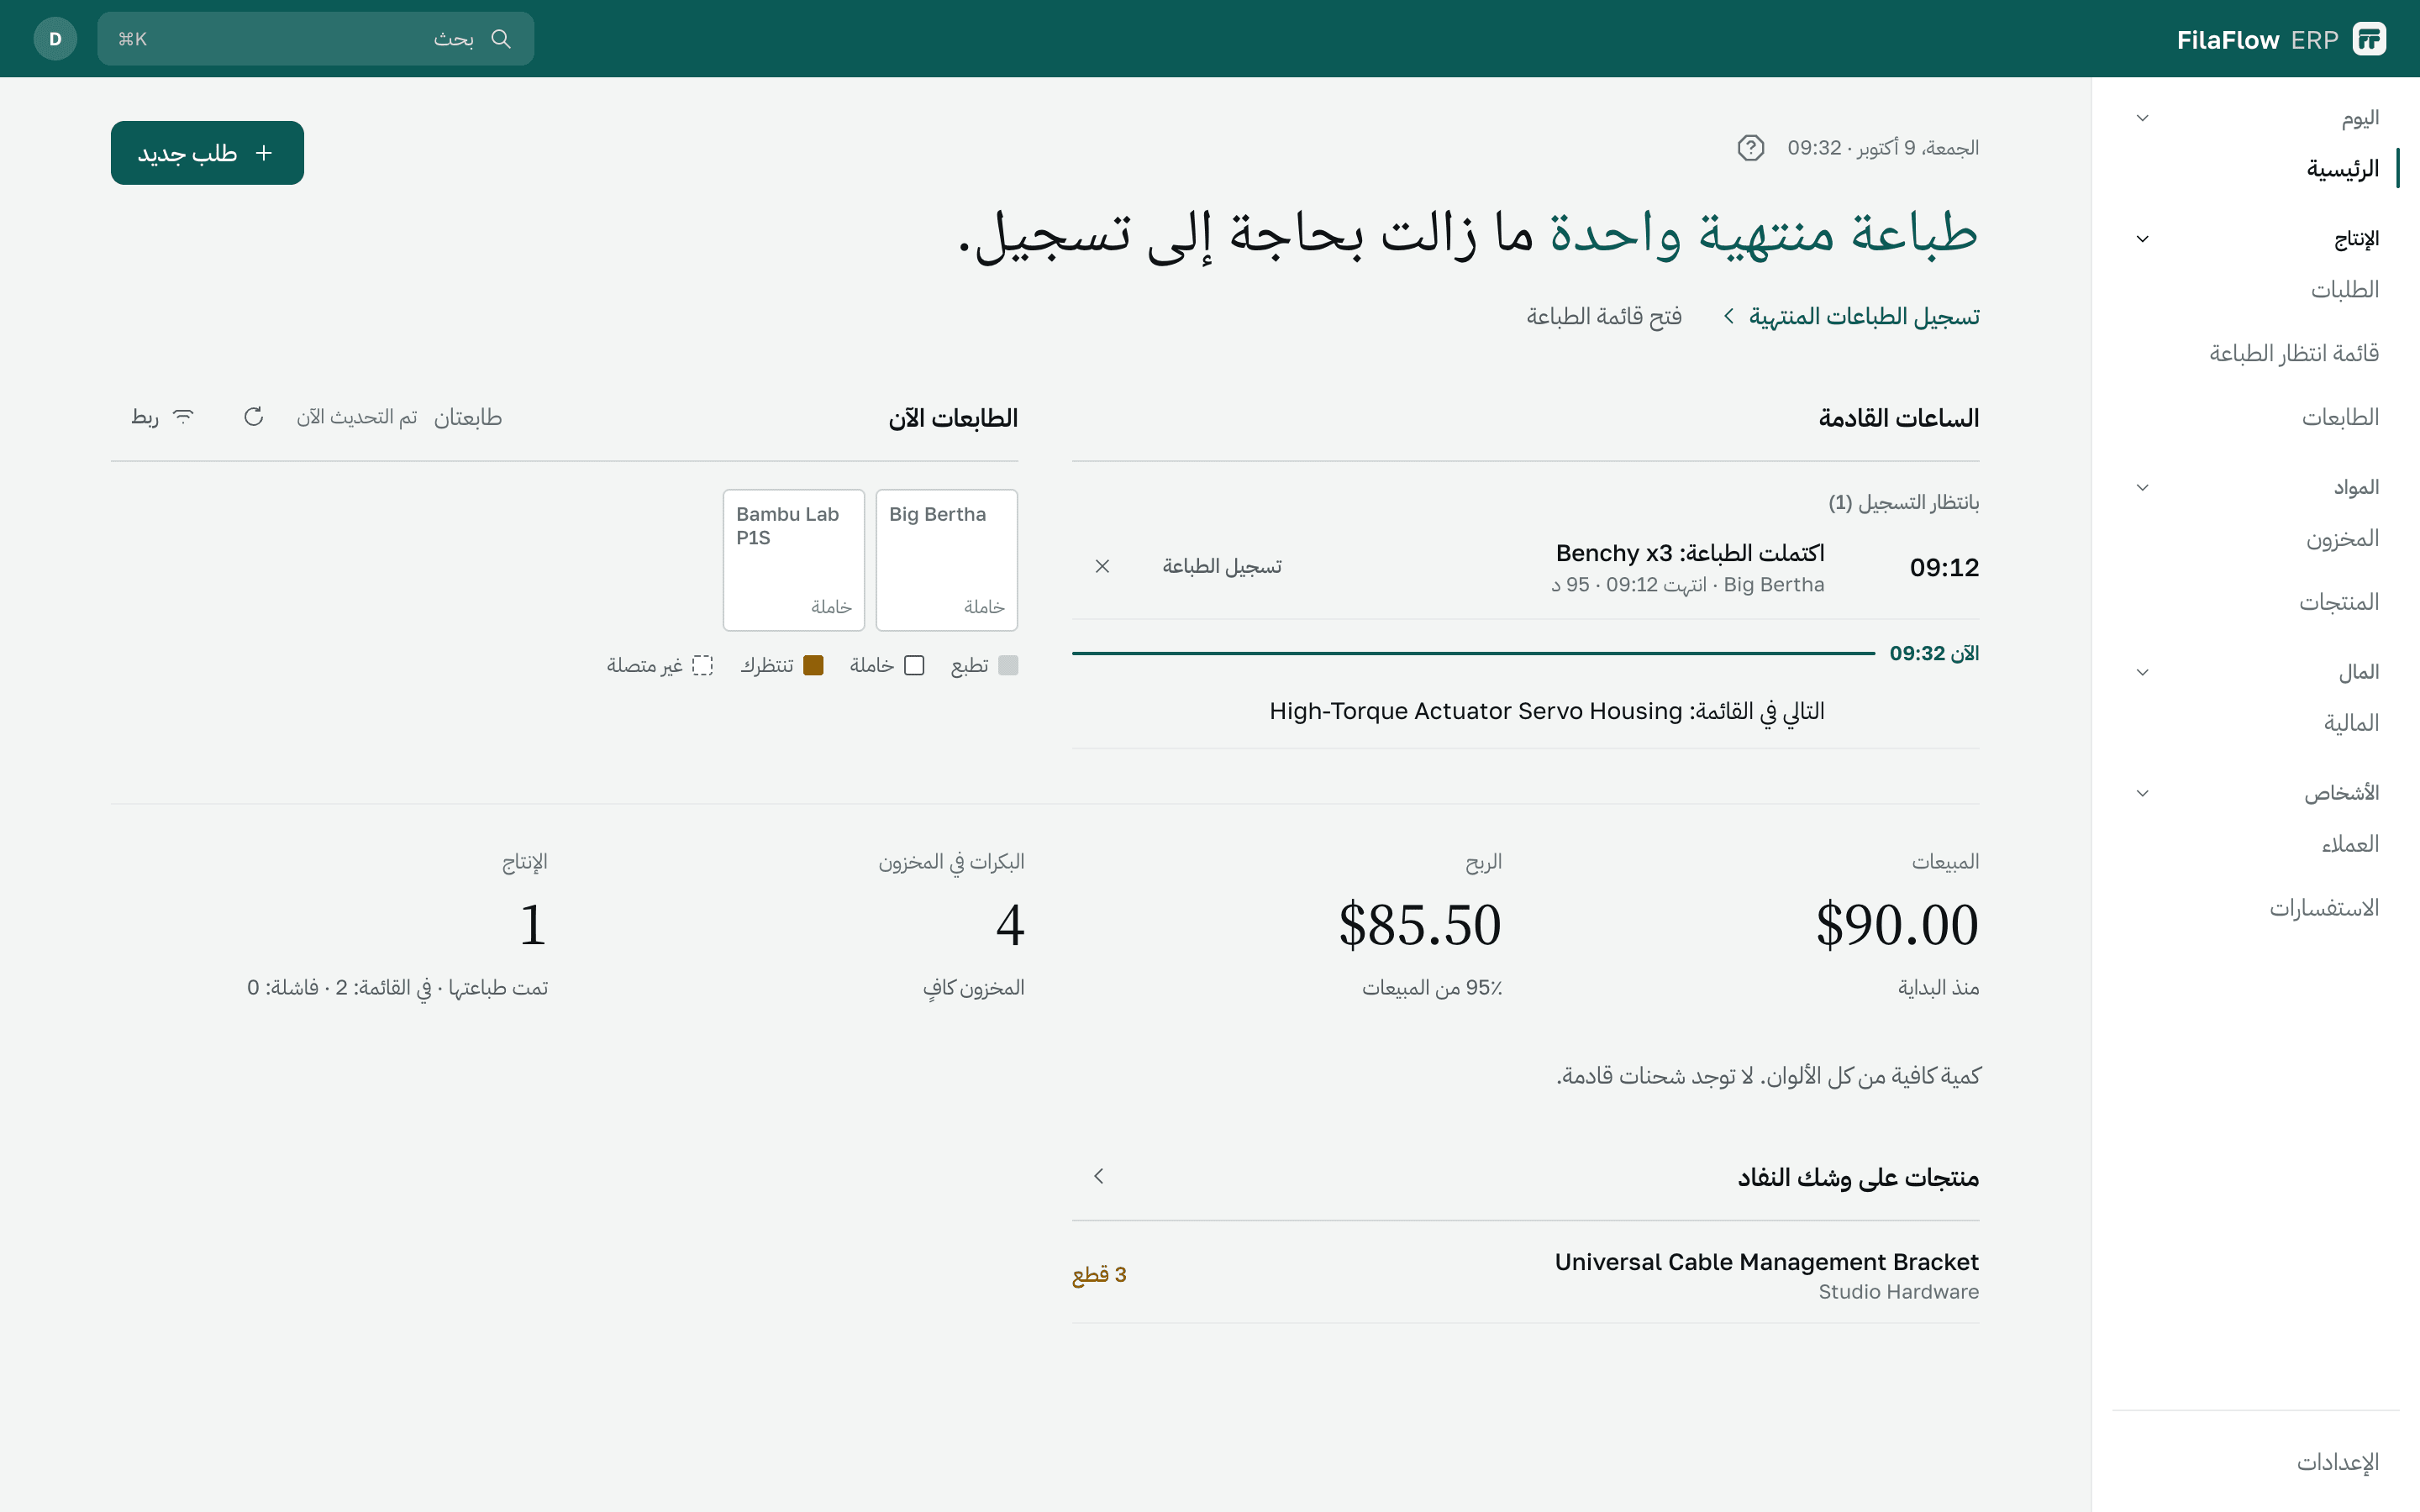
Task: Click the تطبع gray legend swatch
Action: click(1008, 666)
